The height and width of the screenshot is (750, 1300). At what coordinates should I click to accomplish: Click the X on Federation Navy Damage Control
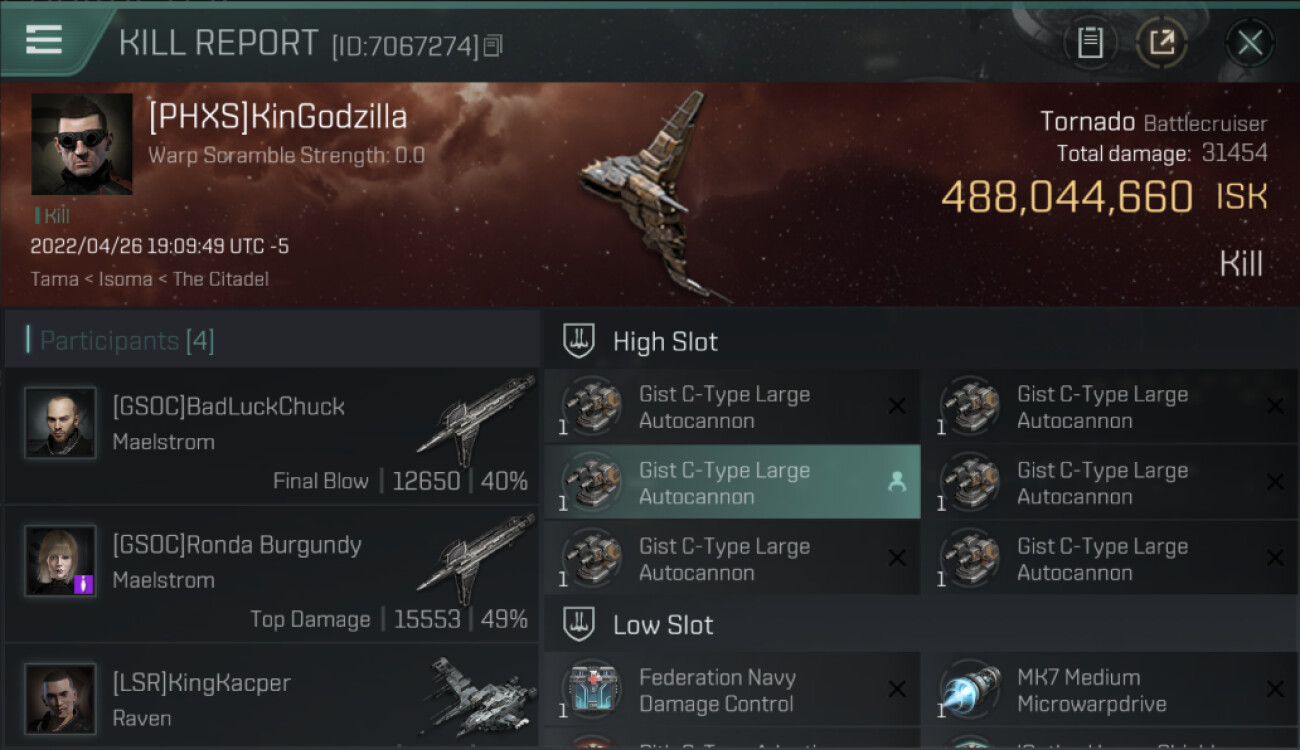pos(897,690)
